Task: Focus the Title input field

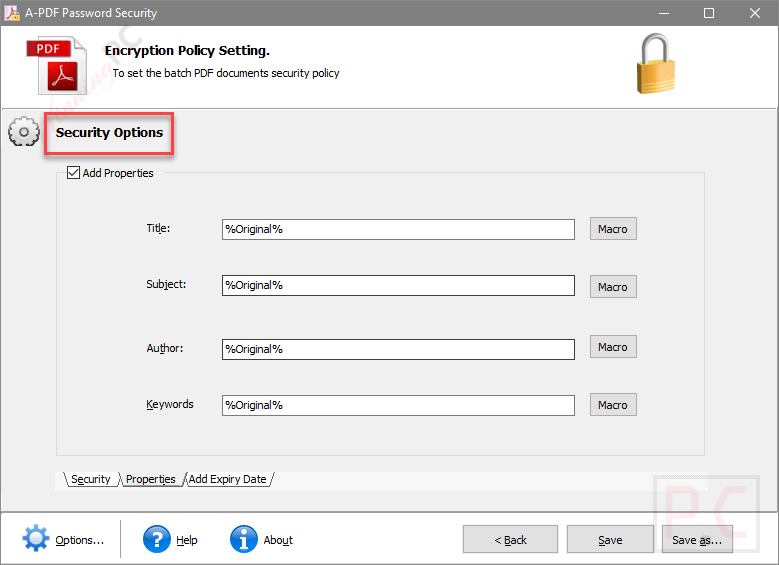Action: [398, 229]
